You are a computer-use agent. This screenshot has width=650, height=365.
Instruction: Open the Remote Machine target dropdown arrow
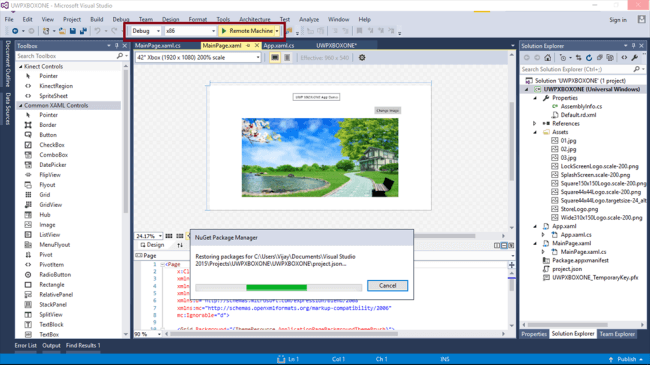[x=277, y=31]
